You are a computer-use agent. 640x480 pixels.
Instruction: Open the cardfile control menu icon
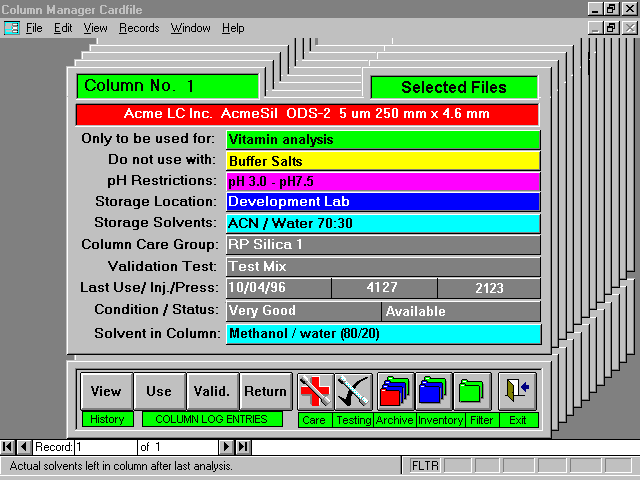coord(11,28)
